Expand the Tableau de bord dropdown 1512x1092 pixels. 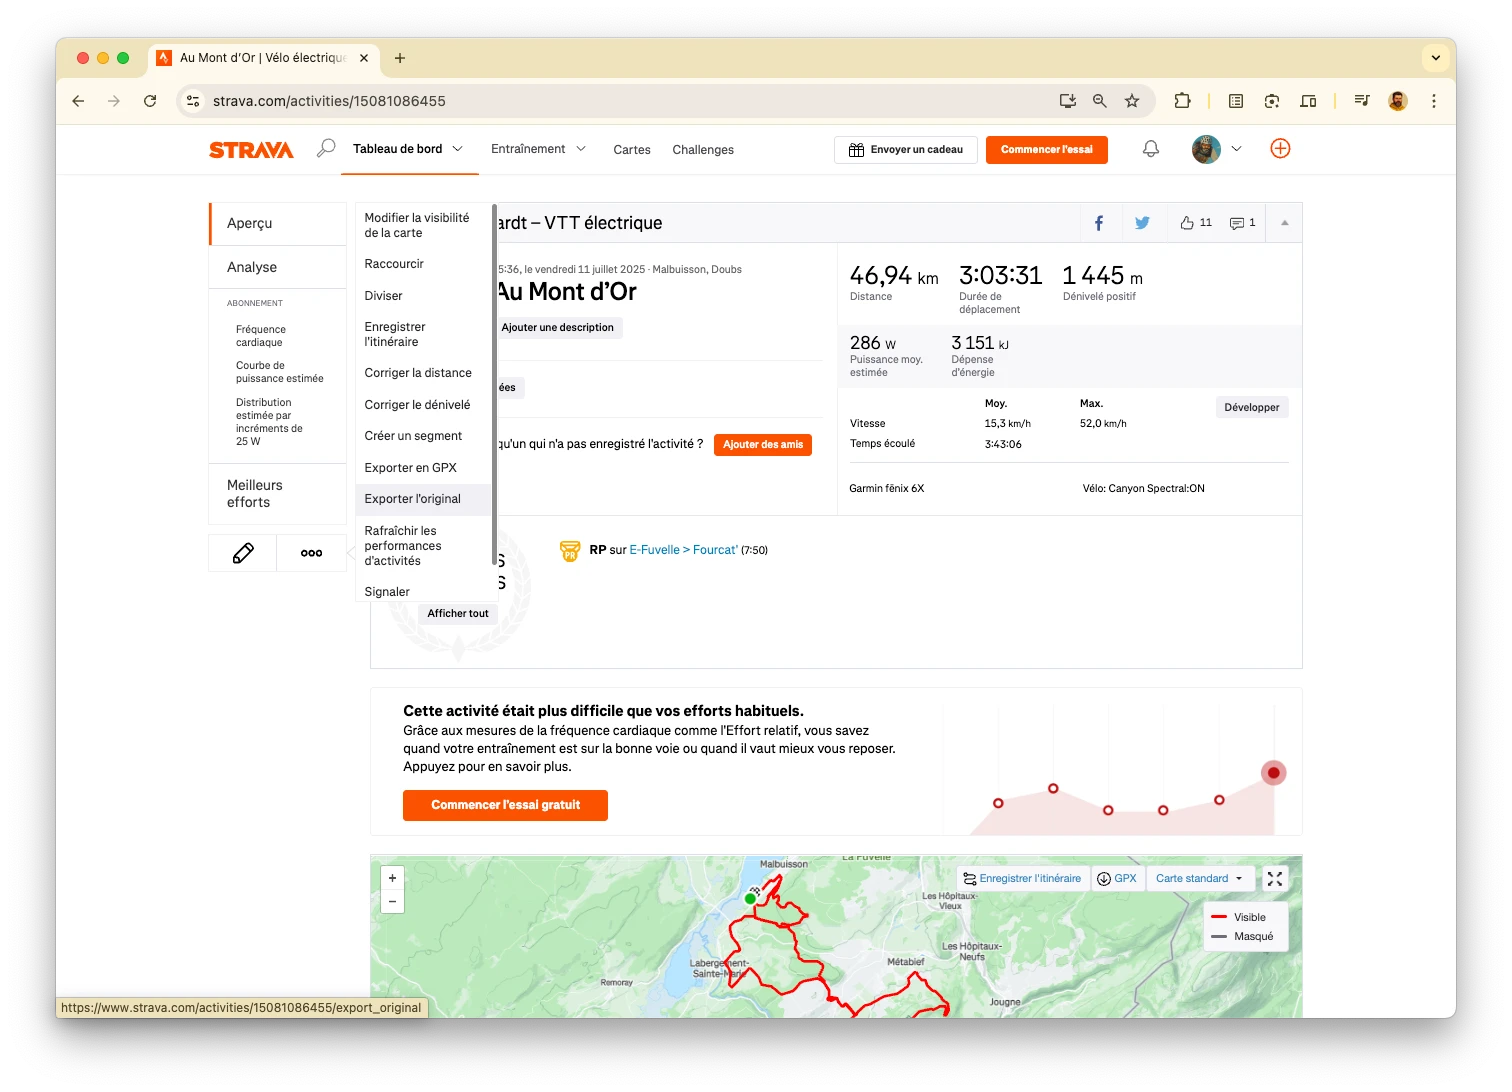click(457, 149)
